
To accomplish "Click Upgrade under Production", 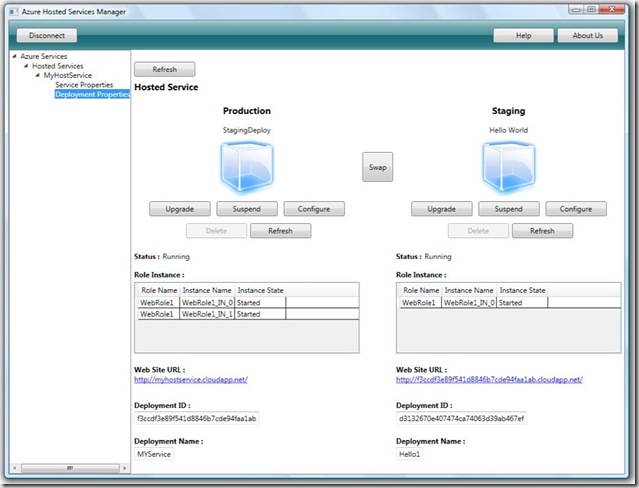I will click(x=180, y=209).
